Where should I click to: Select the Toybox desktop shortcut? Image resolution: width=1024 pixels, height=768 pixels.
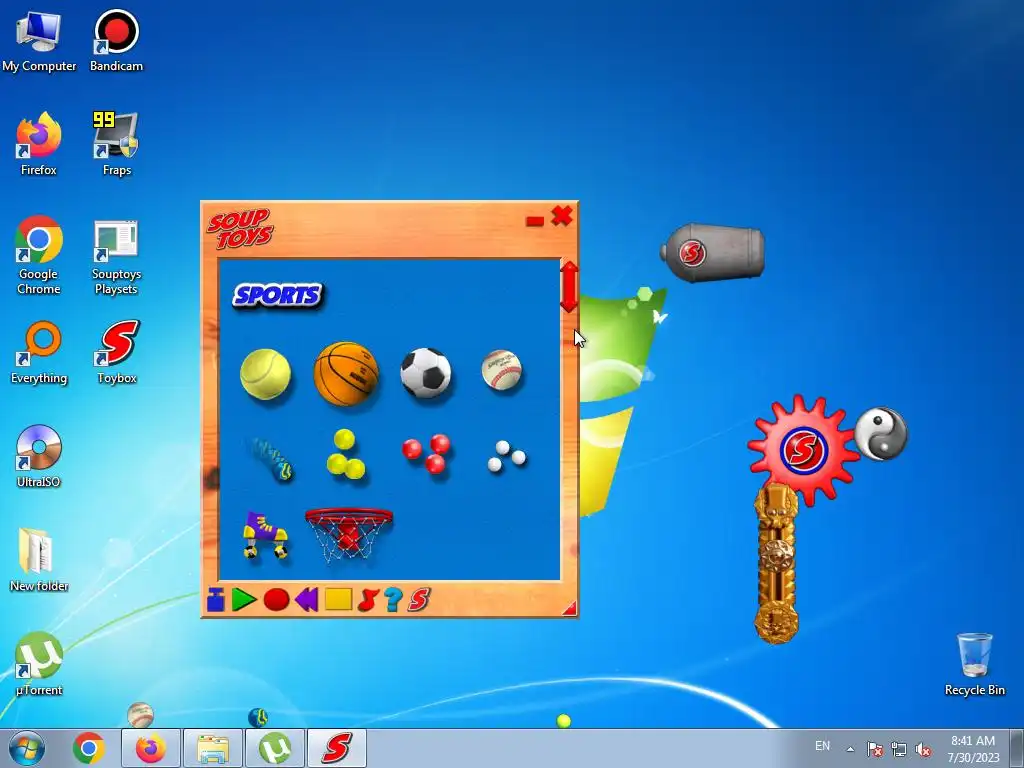(117, 353)
